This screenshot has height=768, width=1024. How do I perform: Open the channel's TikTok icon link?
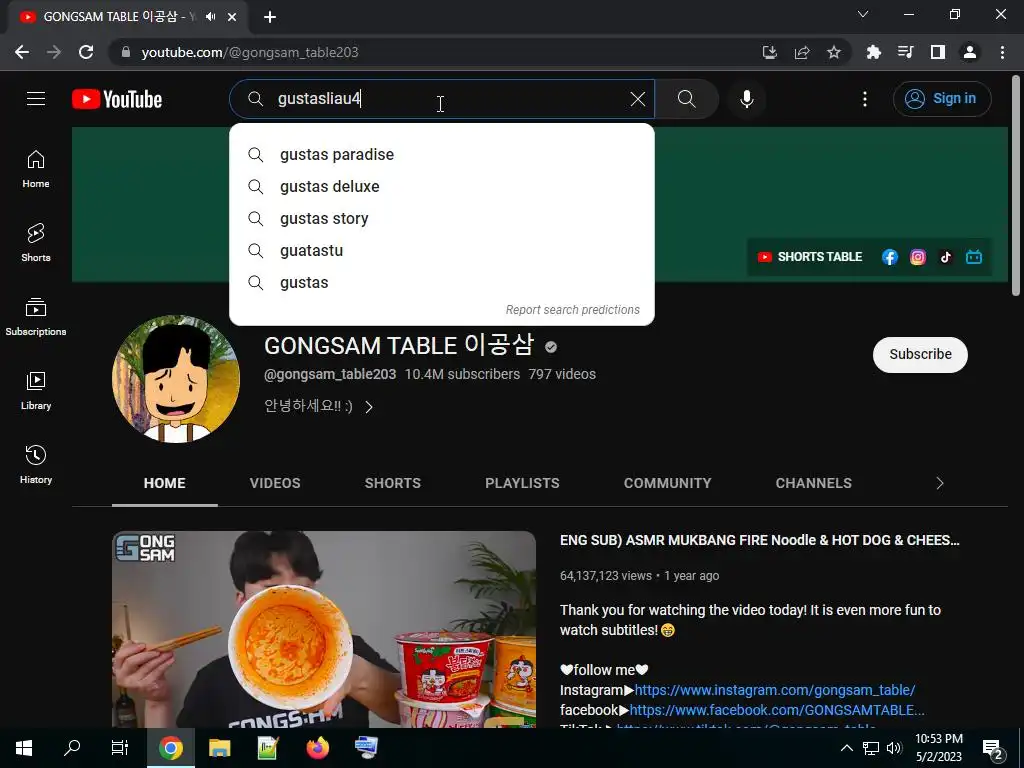(x=946, y=257)
